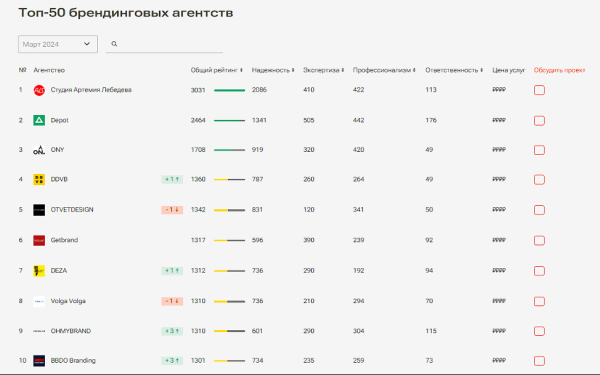Click the BBDO Branding price rating icons
This screenshot has height=375, width=600.
499,360
